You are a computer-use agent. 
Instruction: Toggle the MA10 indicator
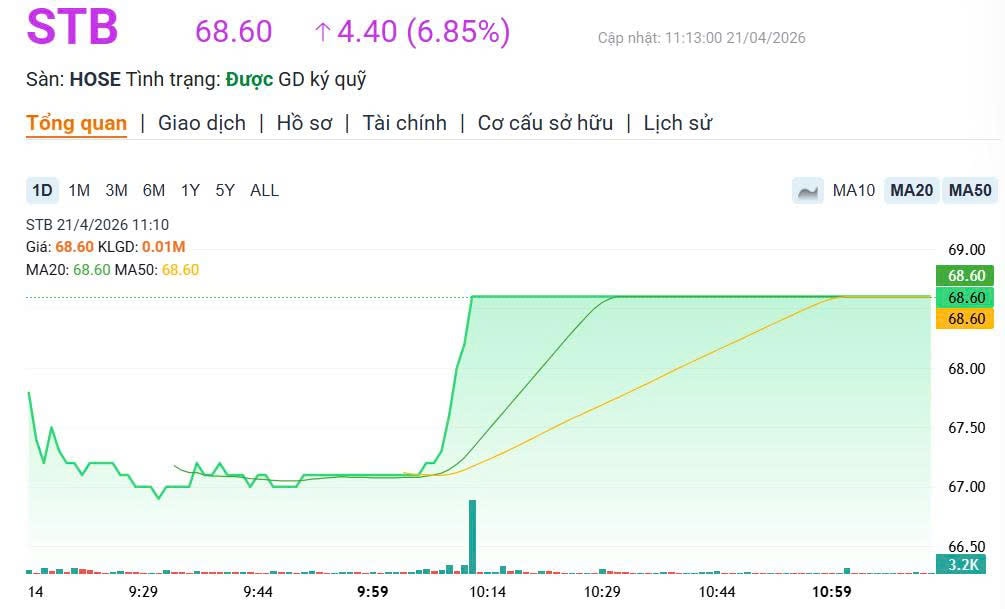coord(854,190)
